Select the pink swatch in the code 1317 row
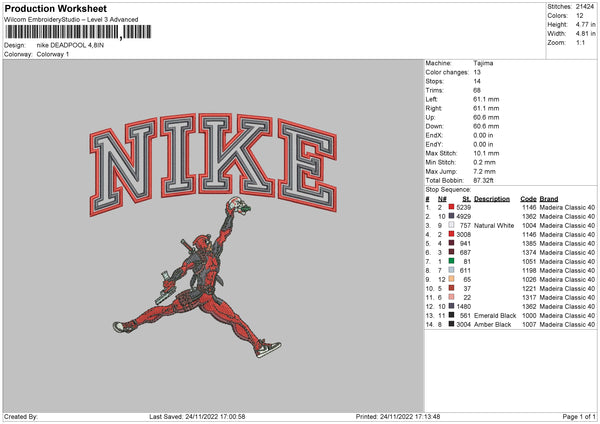This screenshot has width=600, height=424. [x=452, y=297]
